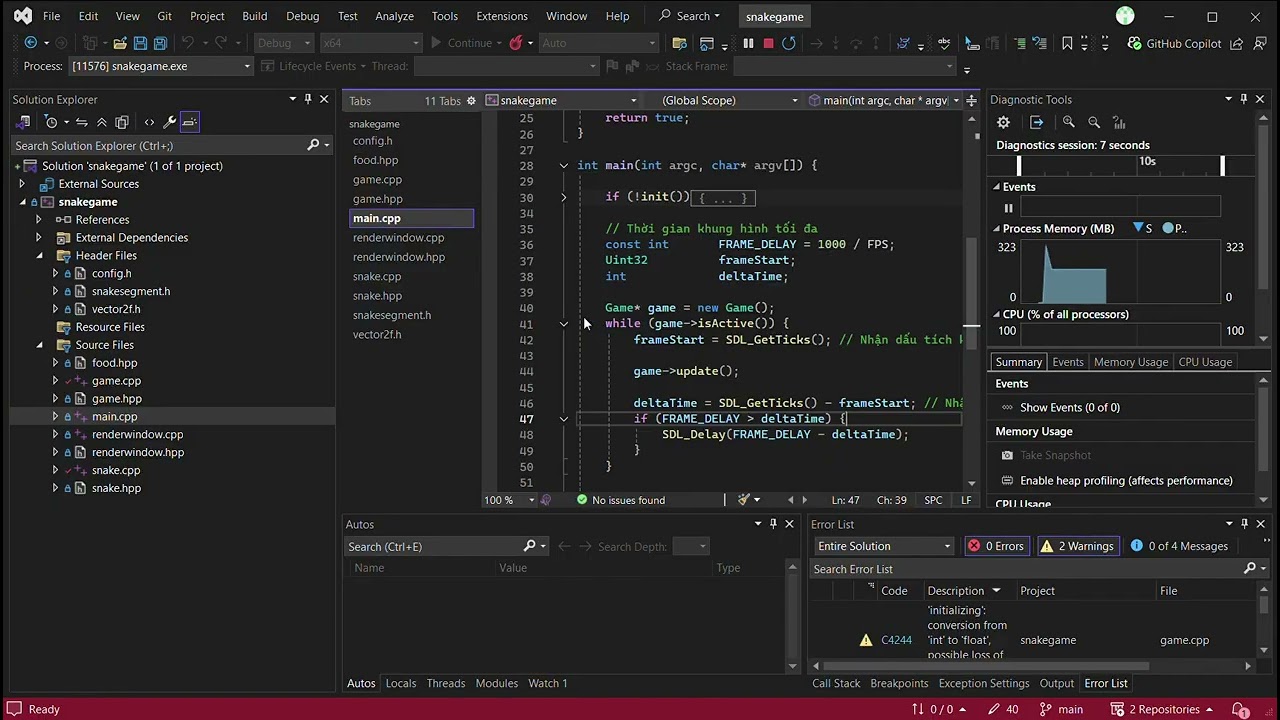Switch to the Locals tab
The height and width of the screenshot is (720, 1280).
click(x=400, y=683)
